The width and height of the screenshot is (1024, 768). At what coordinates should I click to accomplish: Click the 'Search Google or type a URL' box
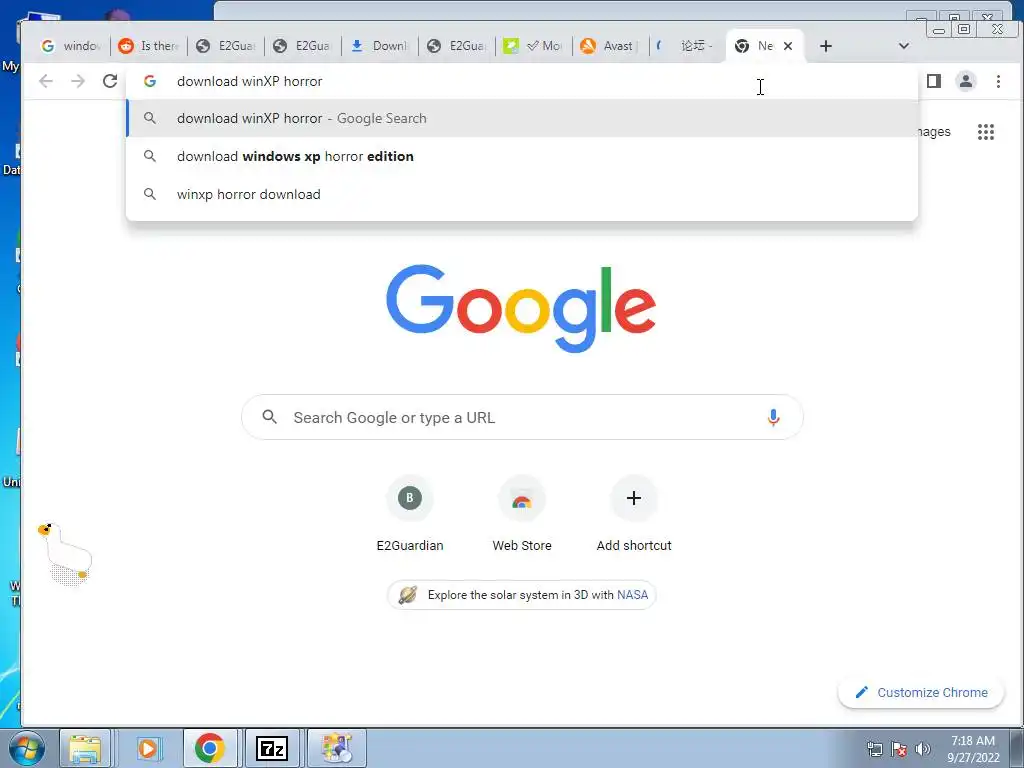point(522,417)
